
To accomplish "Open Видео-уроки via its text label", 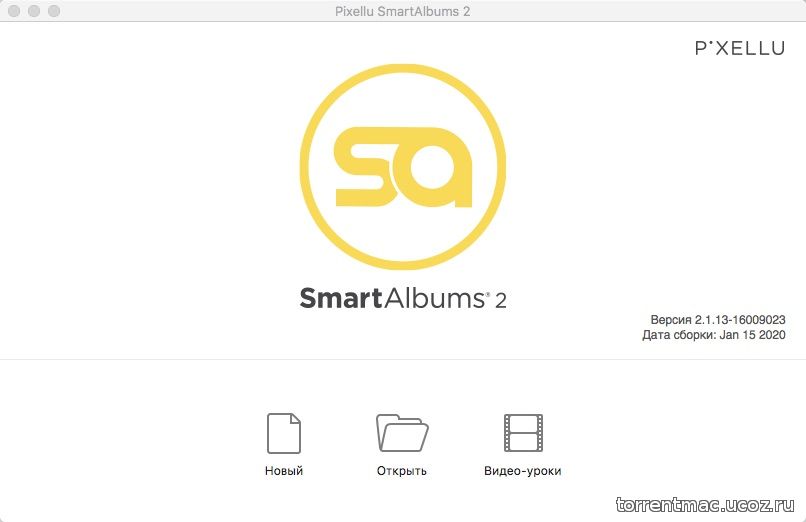I will coord(523,471).
